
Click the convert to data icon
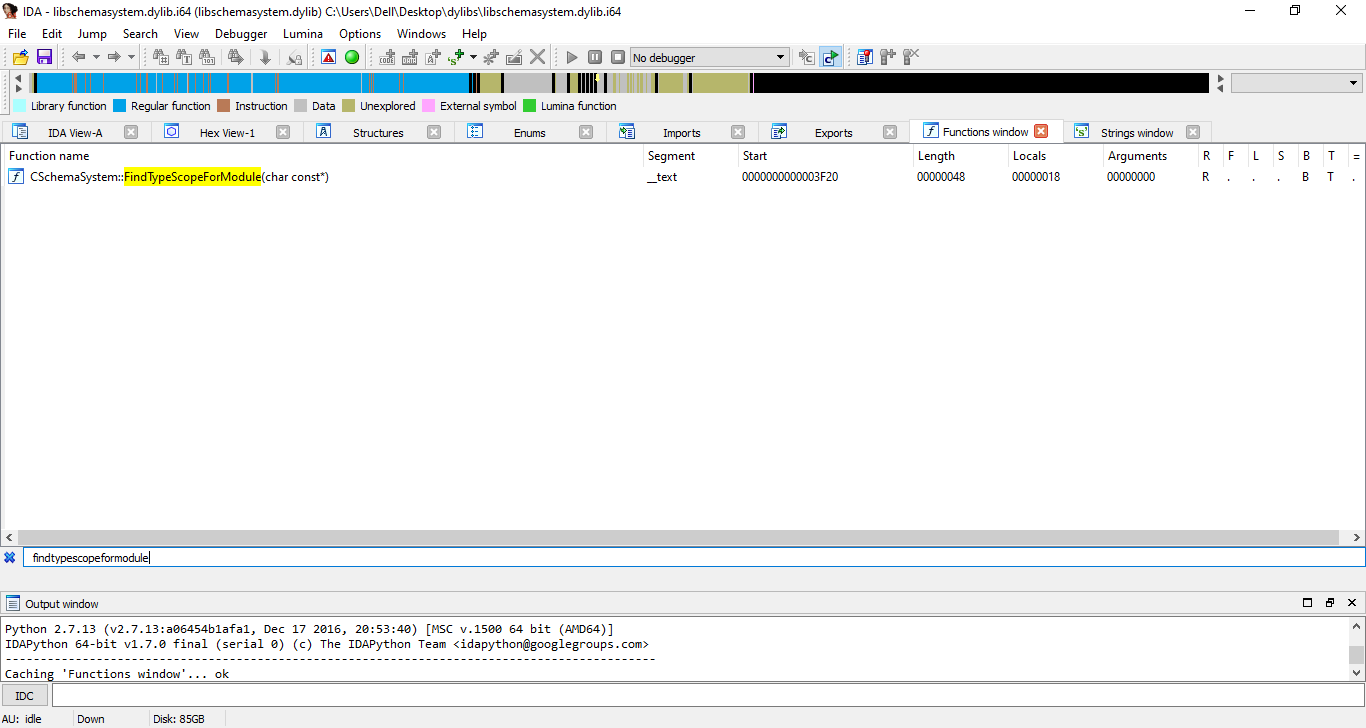(x=410, y=57)
